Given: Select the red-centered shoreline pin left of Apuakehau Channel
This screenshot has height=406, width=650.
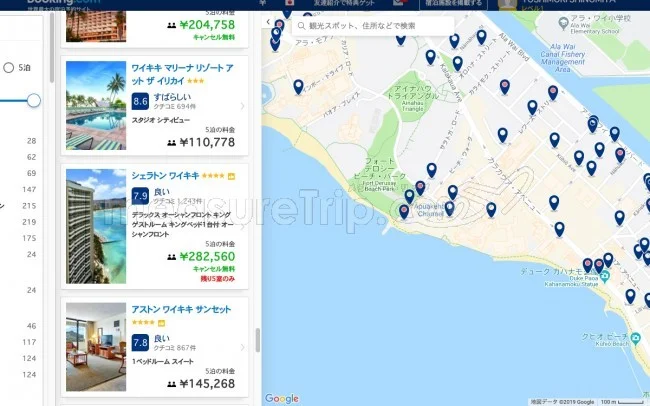Looking at the screenshot, I should click(404, 212).
